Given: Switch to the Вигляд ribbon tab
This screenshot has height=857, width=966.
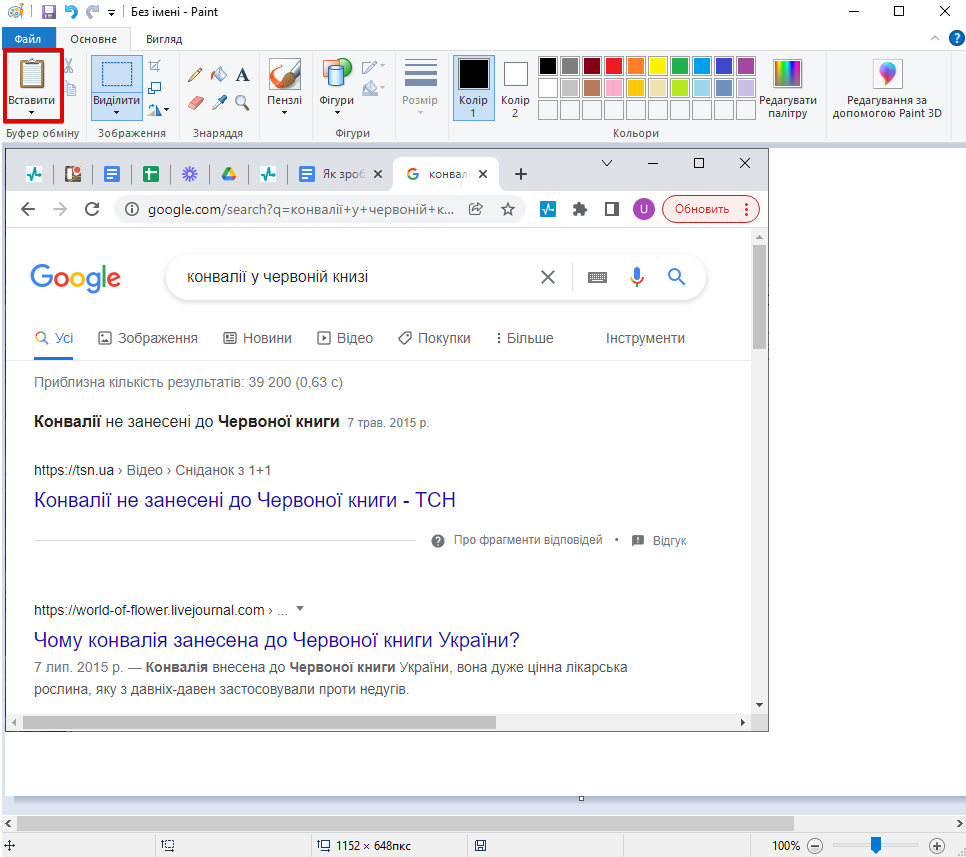Looking at the screenshot, I should (164, 39).
